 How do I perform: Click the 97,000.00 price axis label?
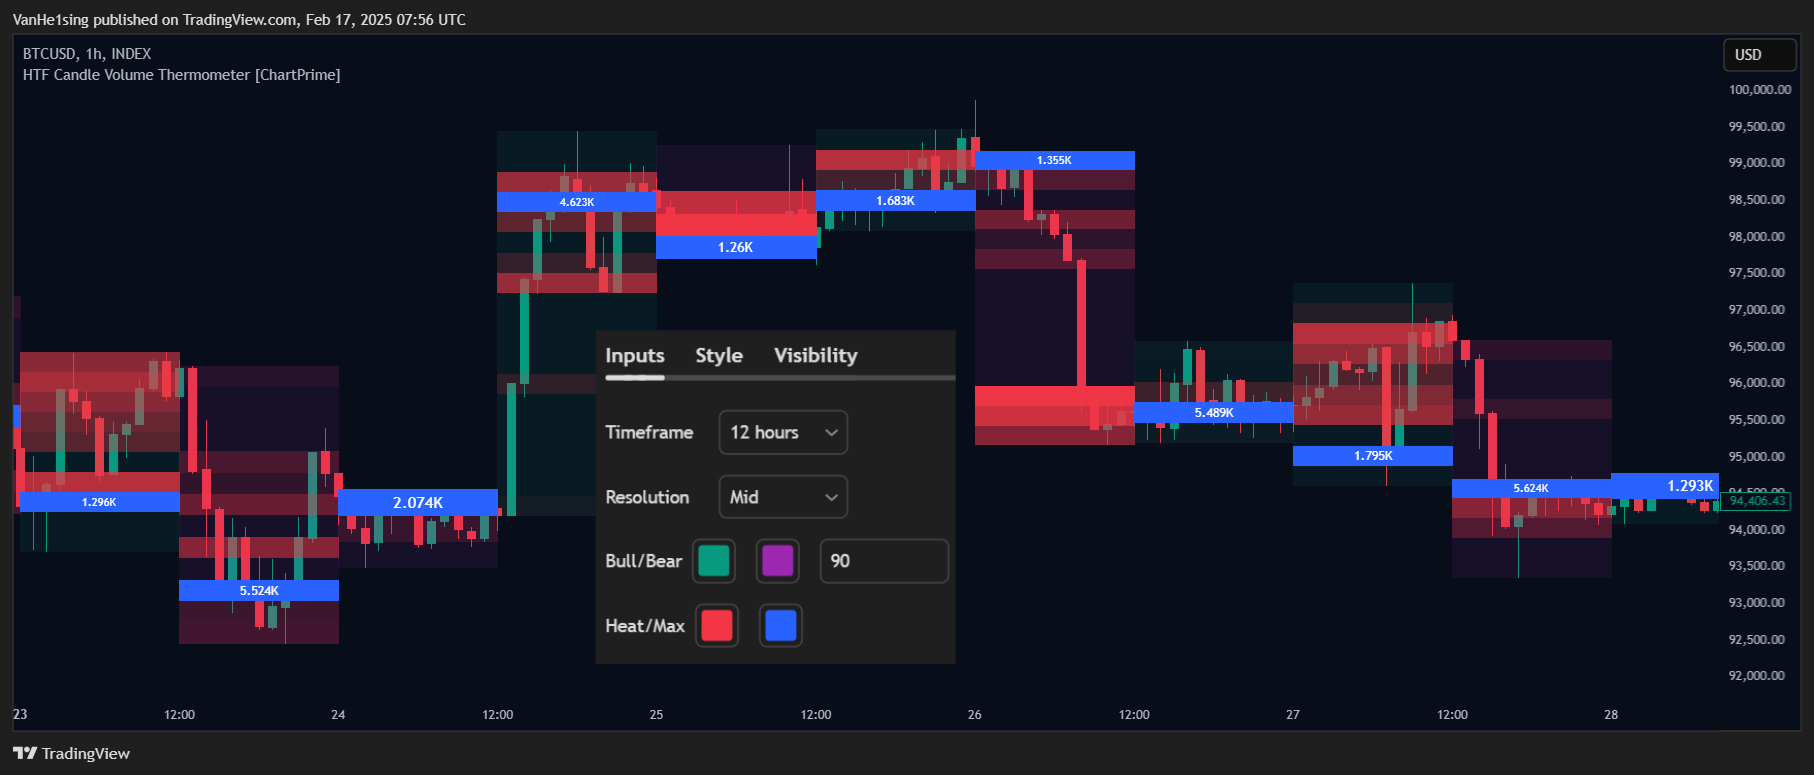pos(1757,309)
